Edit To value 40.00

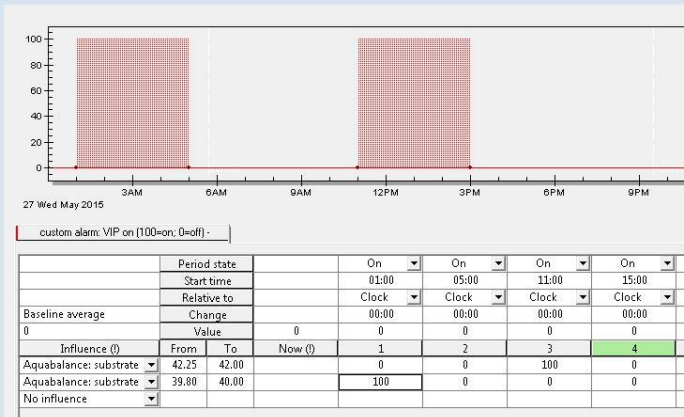[x=230, y=382]
